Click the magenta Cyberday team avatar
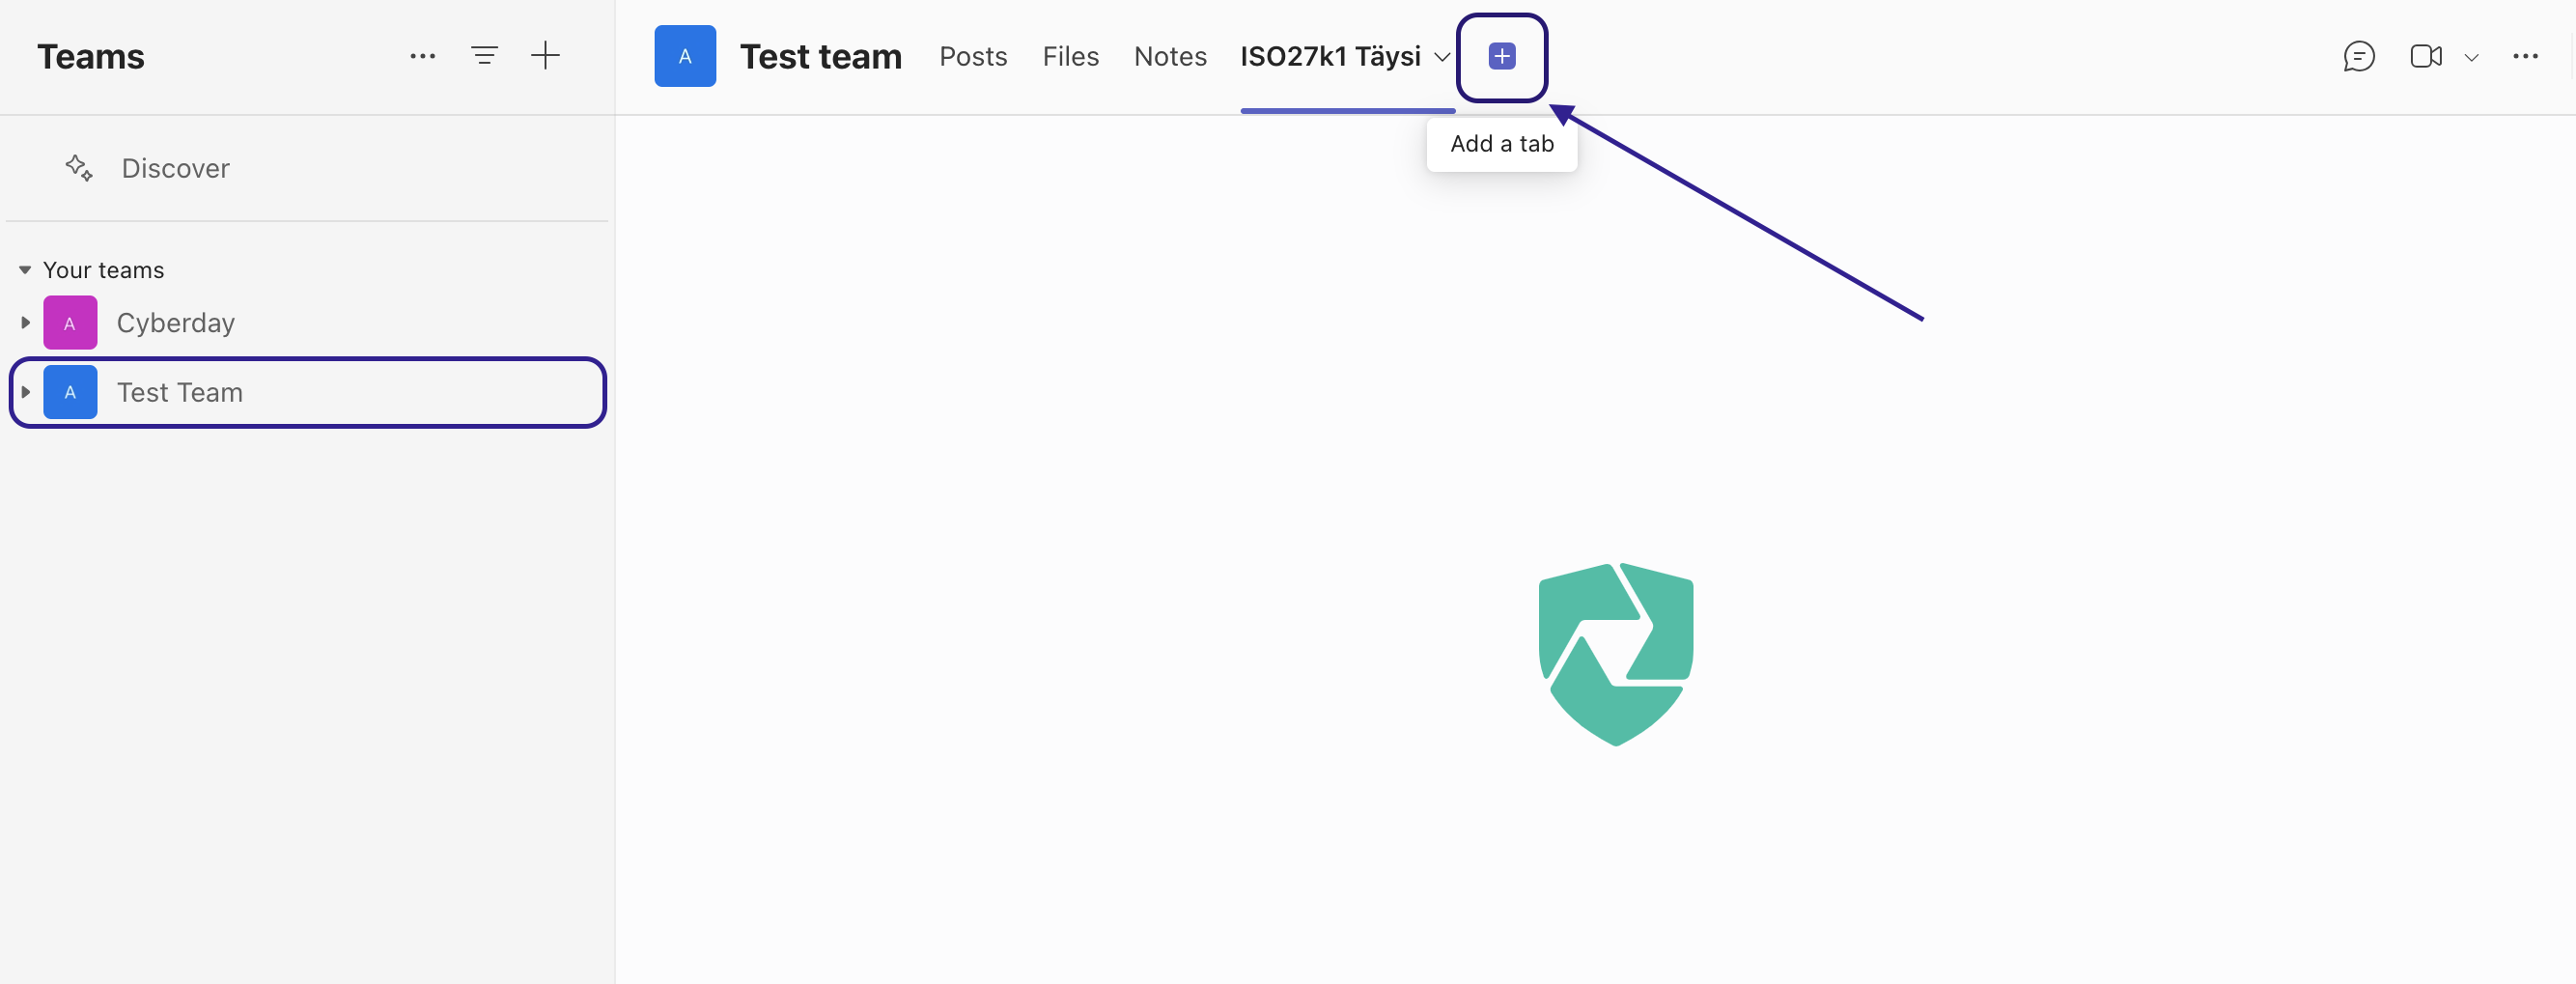 pos(70,323)
